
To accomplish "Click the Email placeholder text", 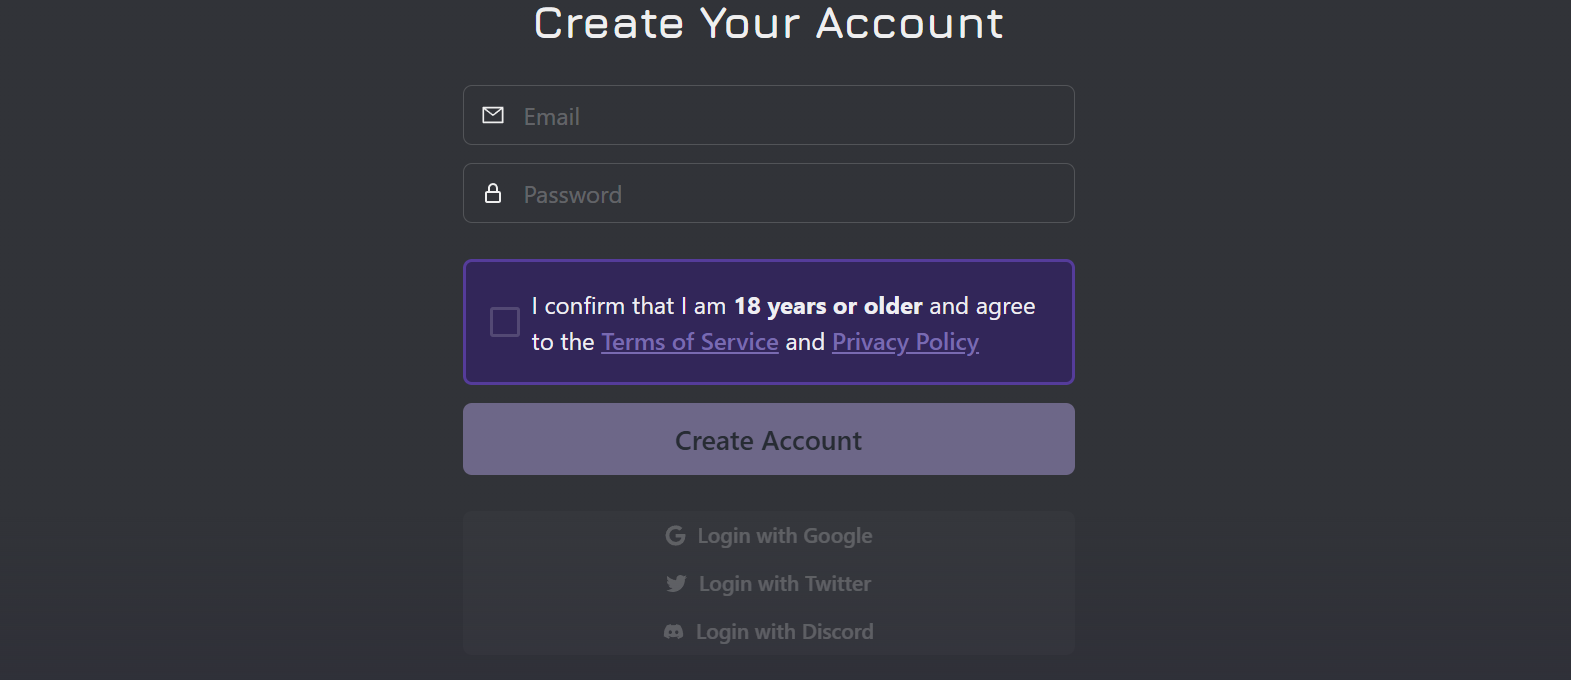I will 552,117.
